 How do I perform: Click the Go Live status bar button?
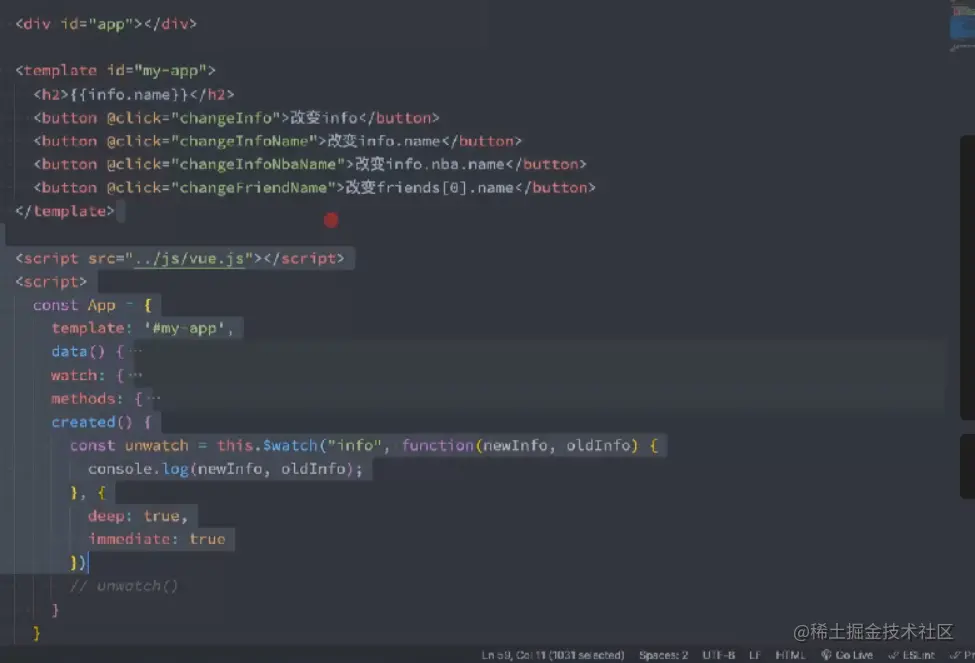[x=847, y=655]
